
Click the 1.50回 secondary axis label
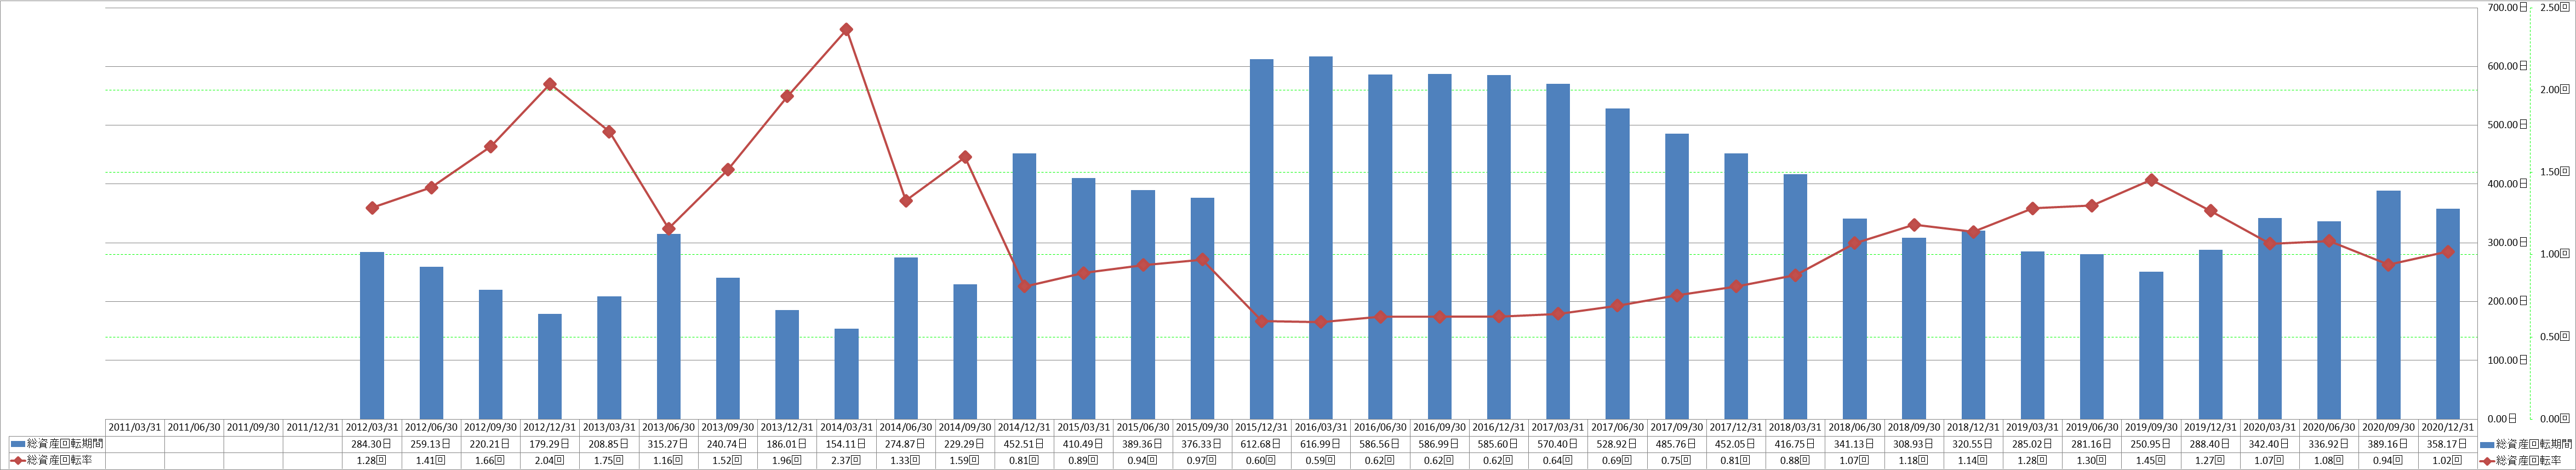coord(2555,172)
